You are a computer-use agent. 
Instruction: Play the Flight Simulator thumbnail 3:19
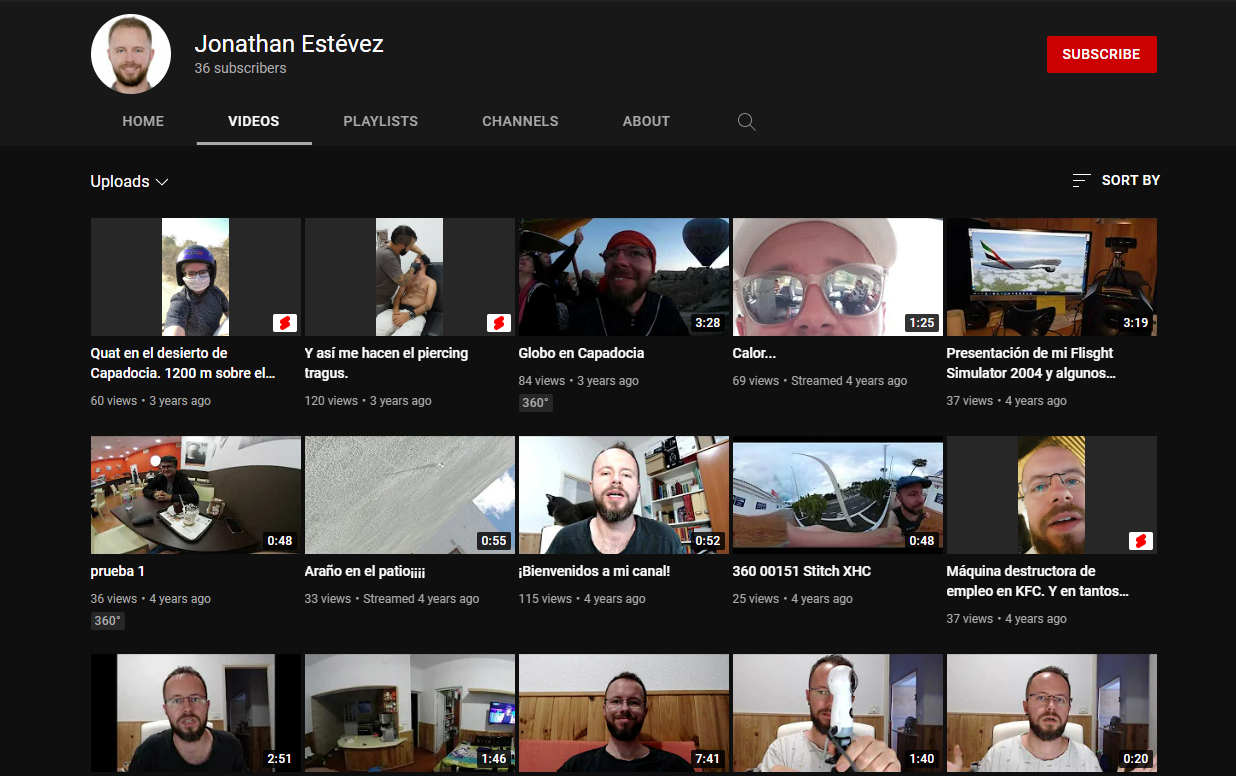(1052, 277)
